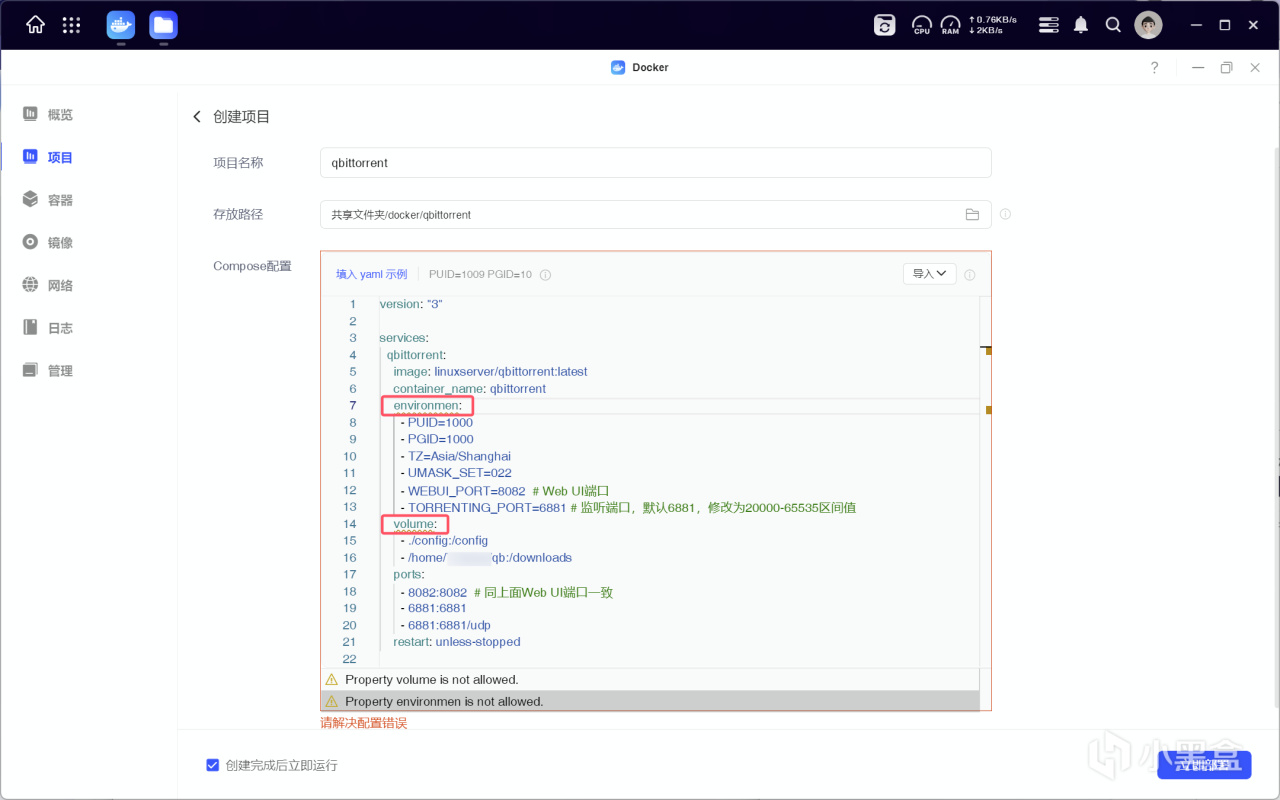
Task: Click the restart: unless-stopped line
Action: tap(457, 642)
